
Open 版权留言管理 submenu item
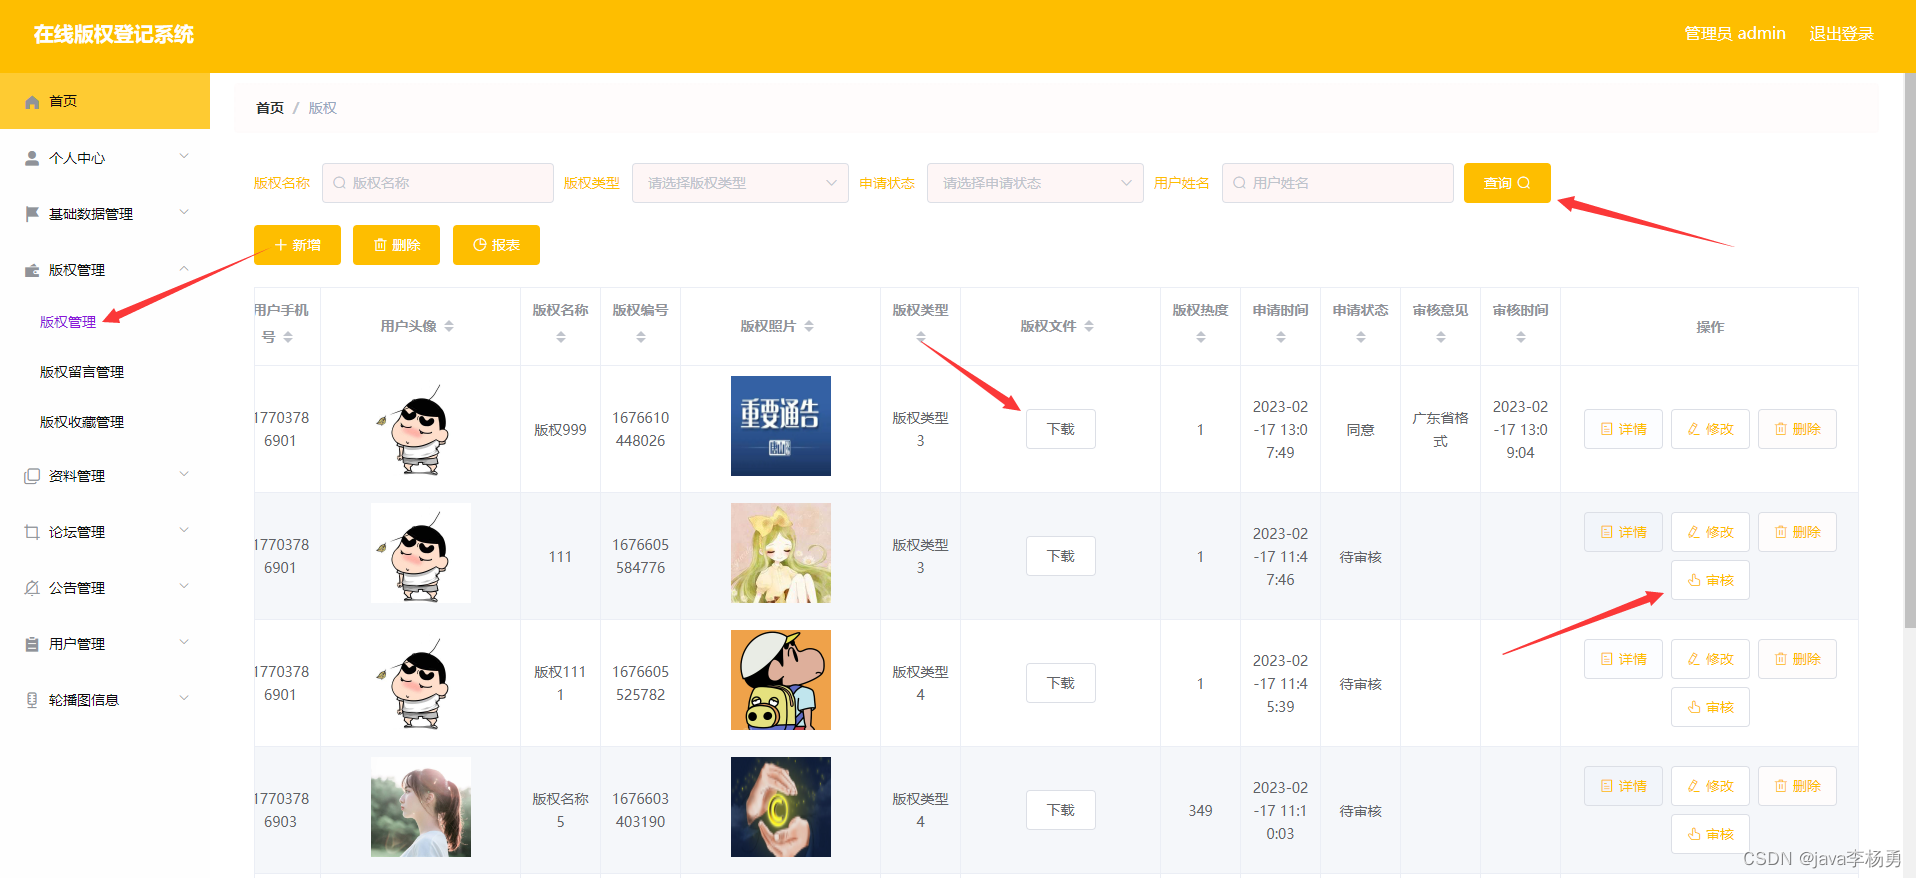tap(82, 372)
